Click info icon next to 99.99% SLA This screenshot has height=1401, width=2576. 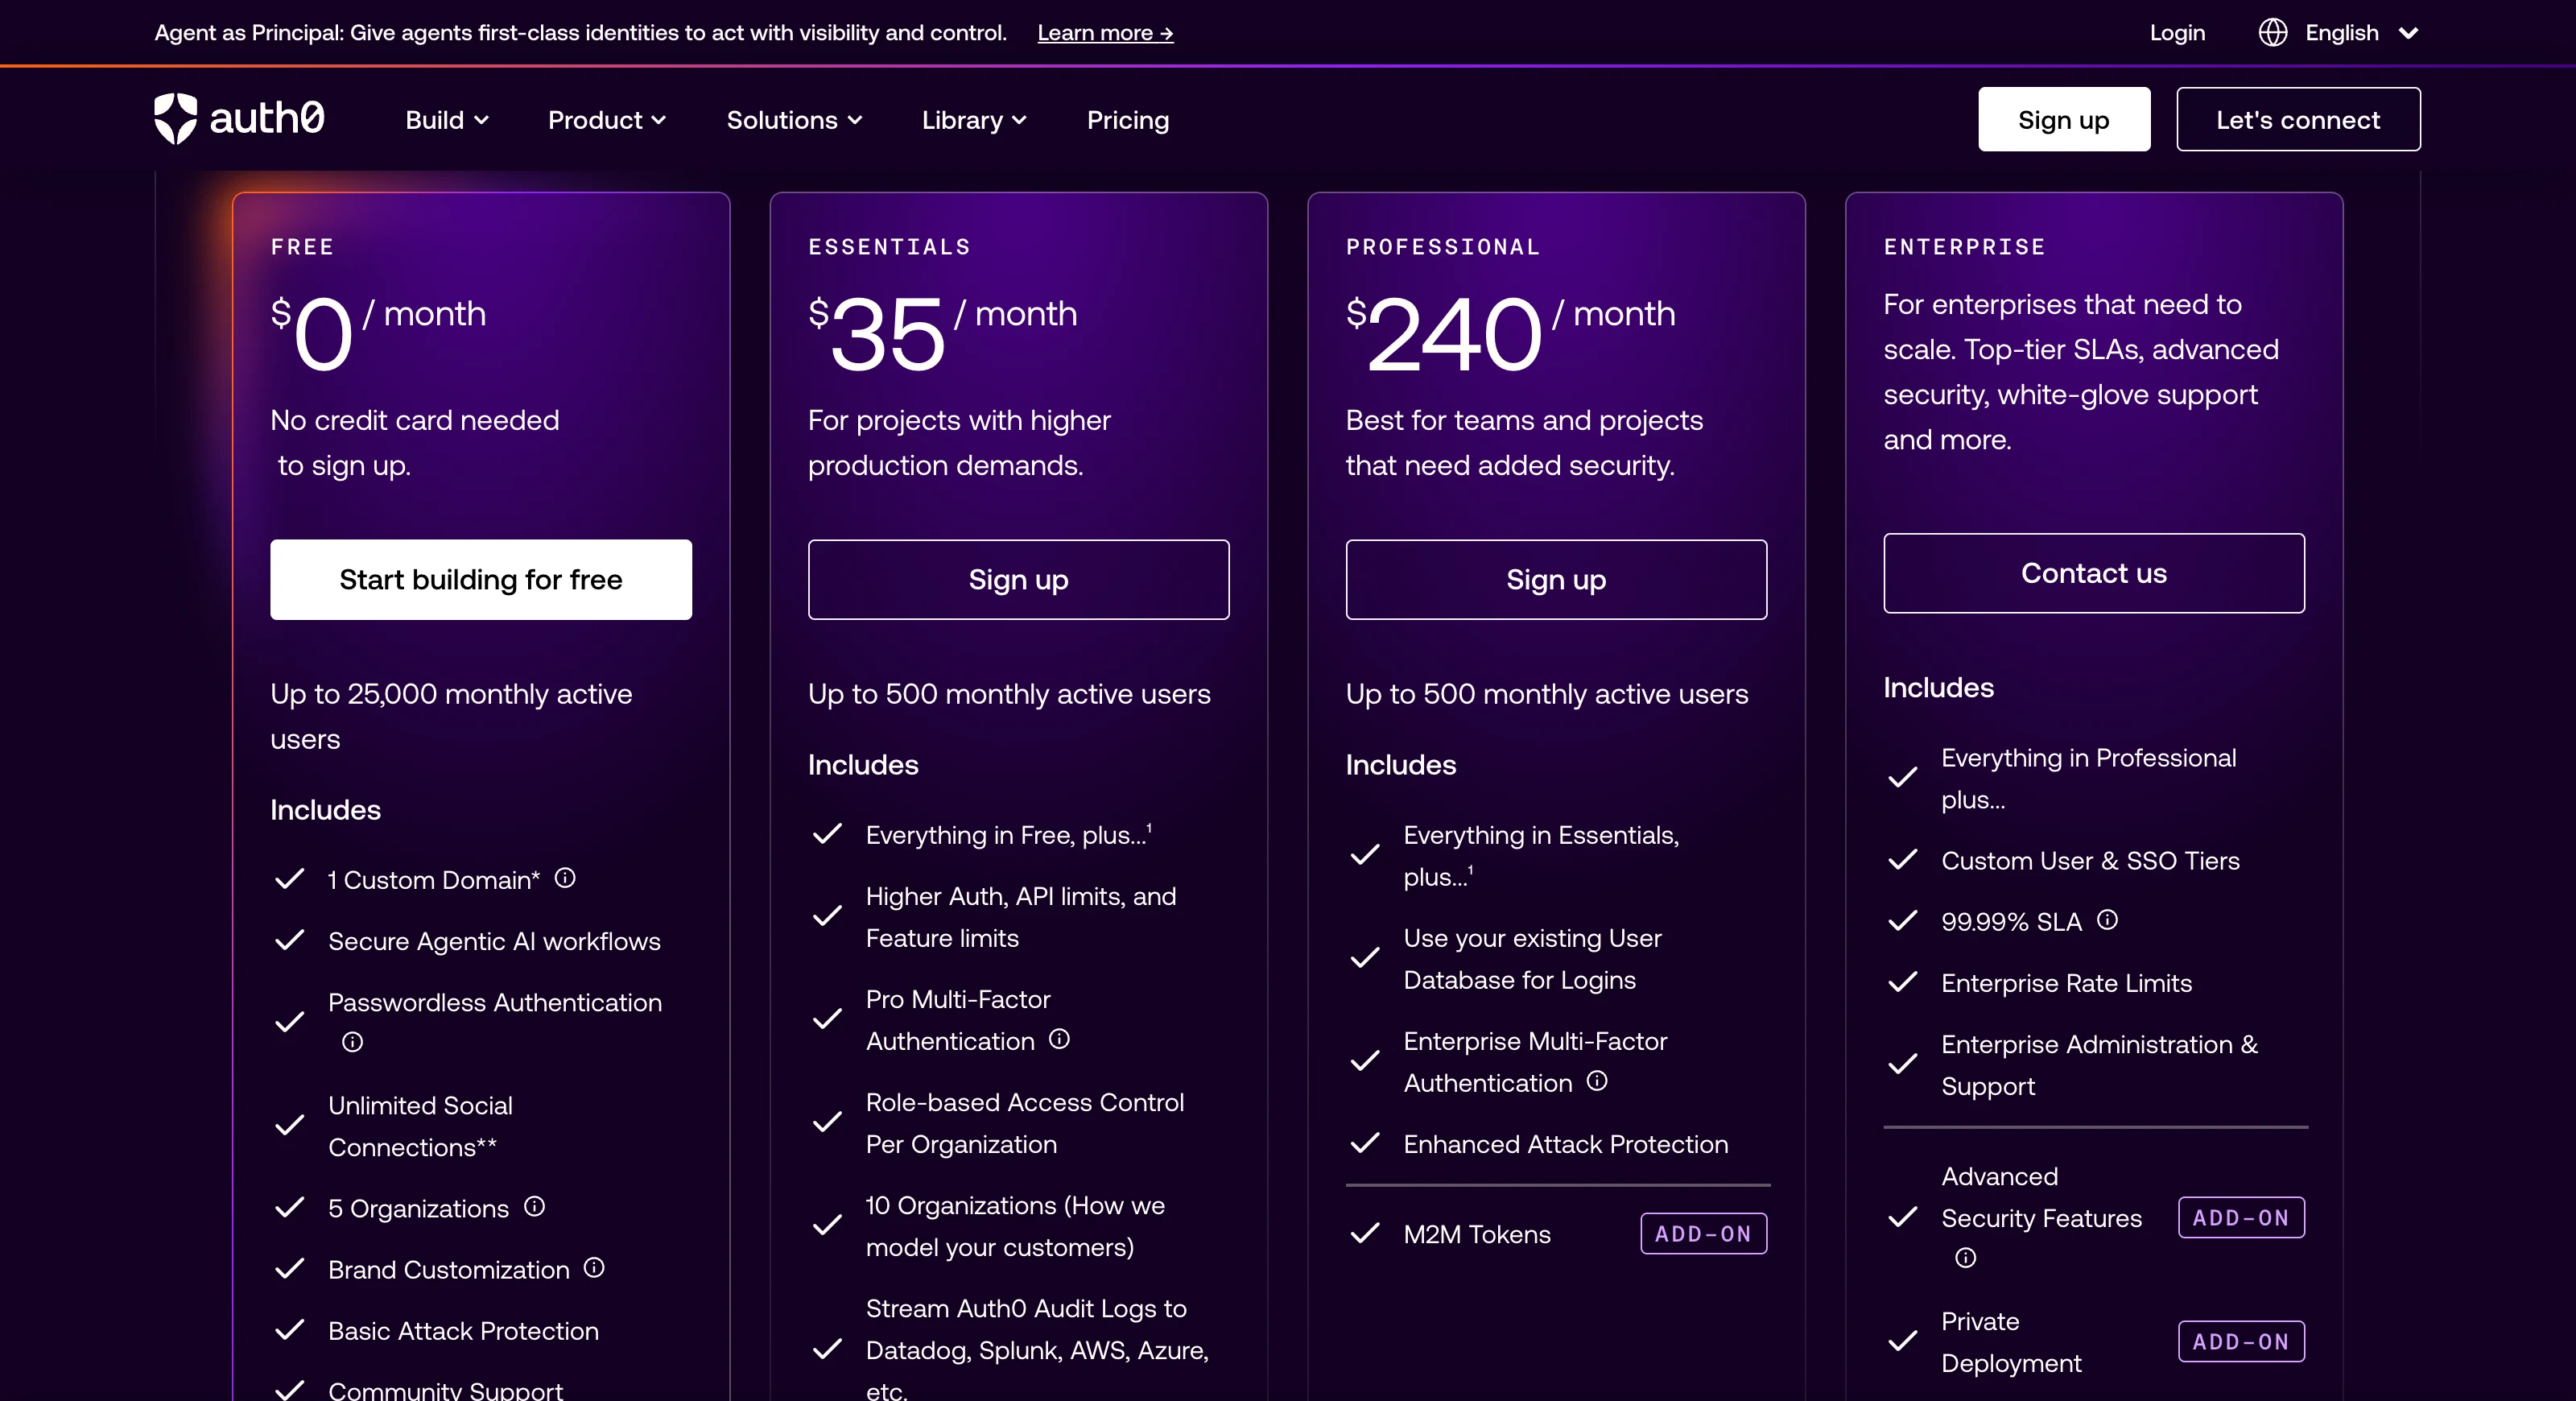(2107, 920)
